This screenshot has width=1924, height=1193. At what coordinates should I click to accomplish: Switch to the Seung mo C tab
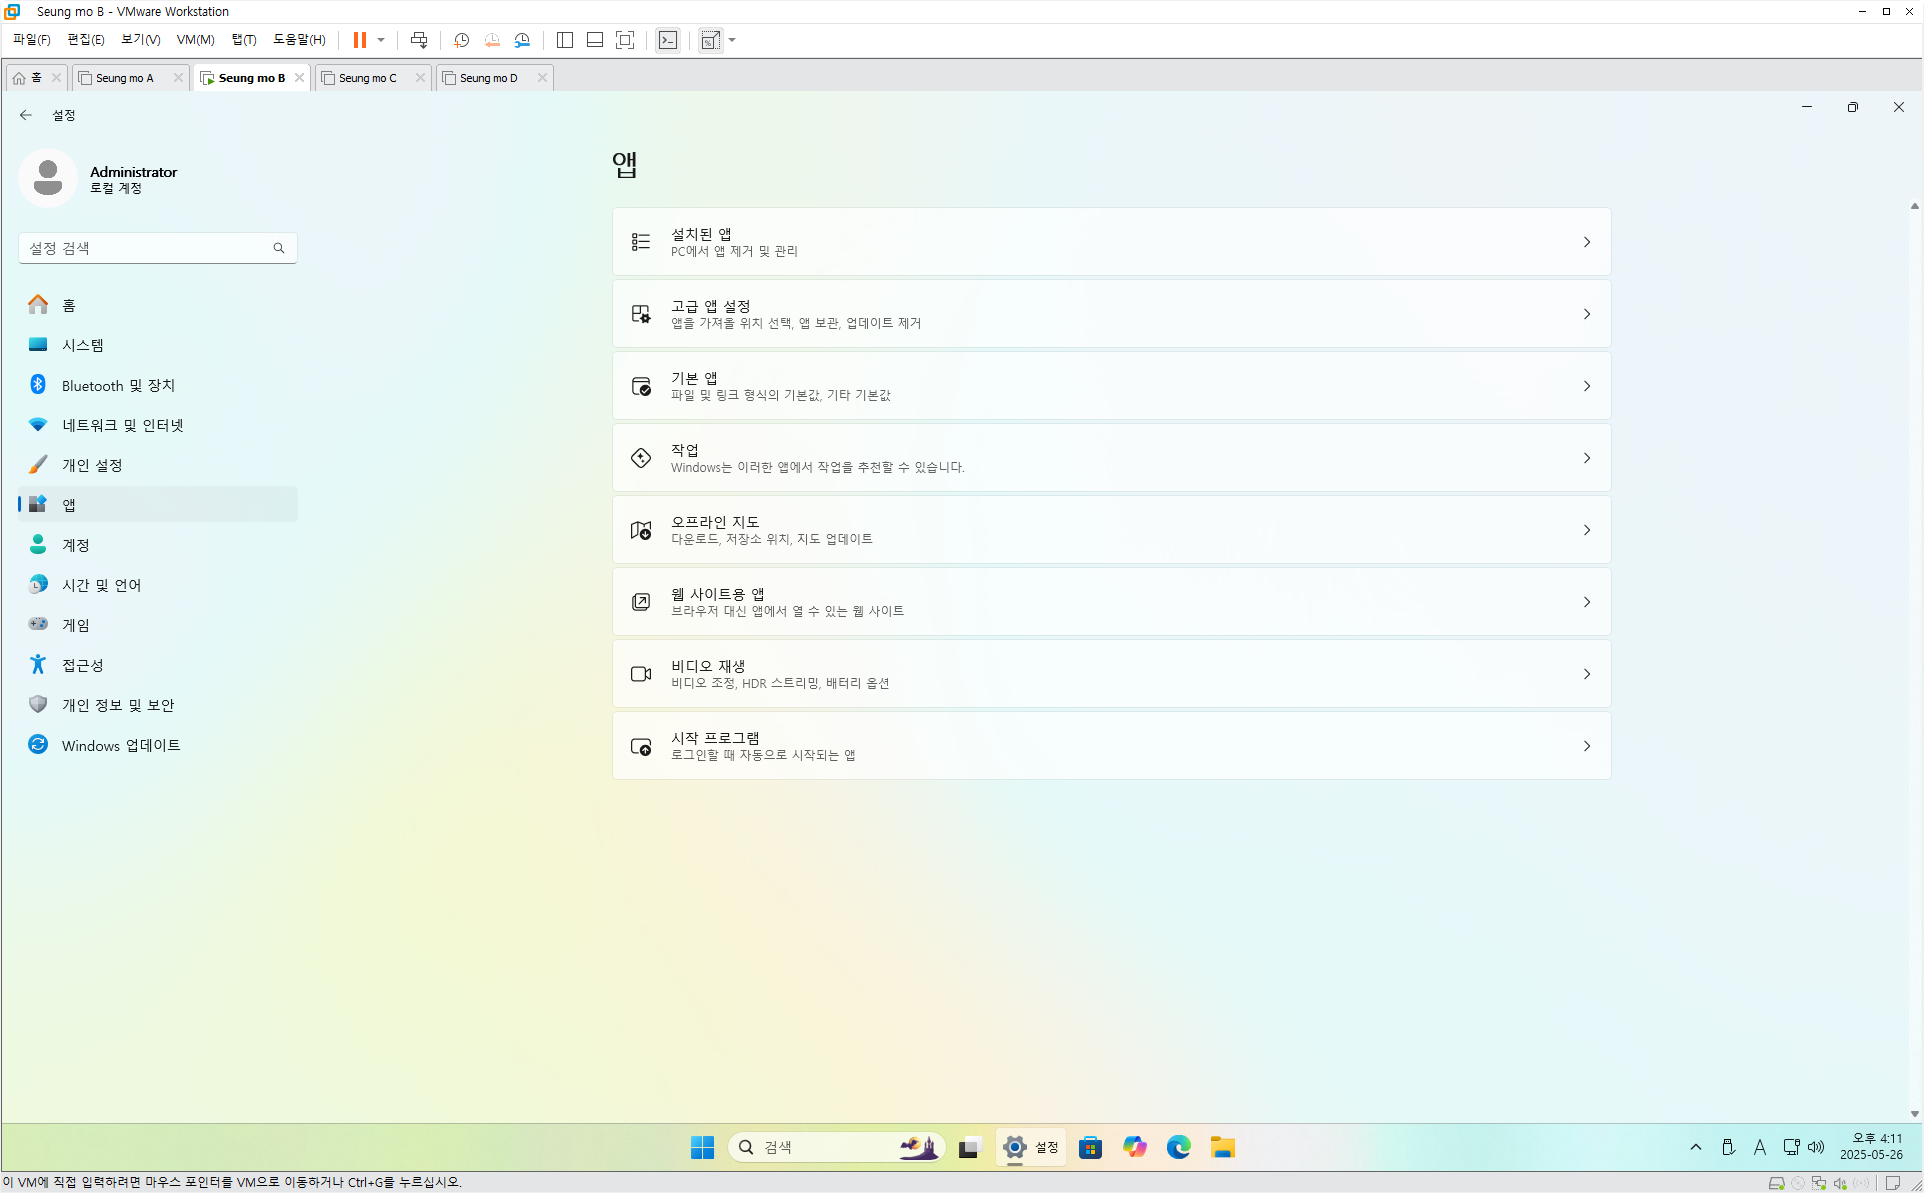click(367, 78)
